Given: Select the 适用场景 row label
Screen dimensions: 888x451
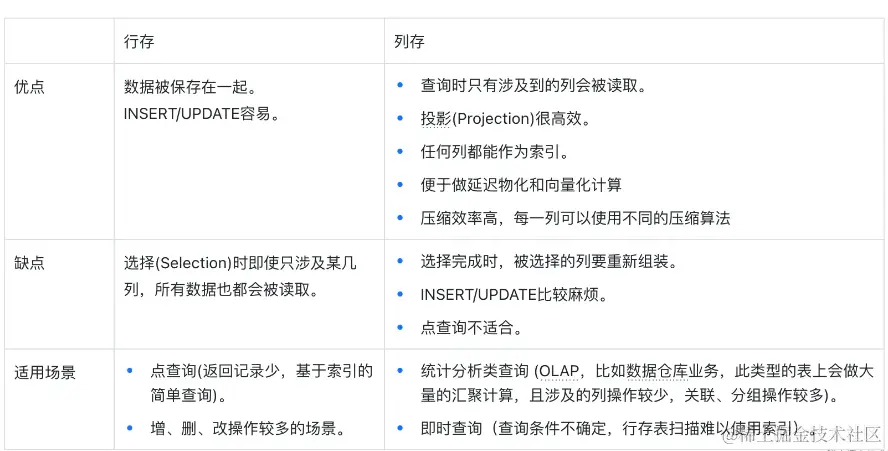Looking at the screenshot, I should (45, 372).
